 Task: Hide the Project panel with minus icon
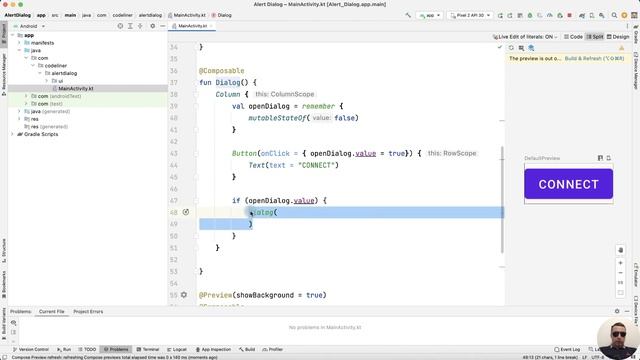coord(162,26)
